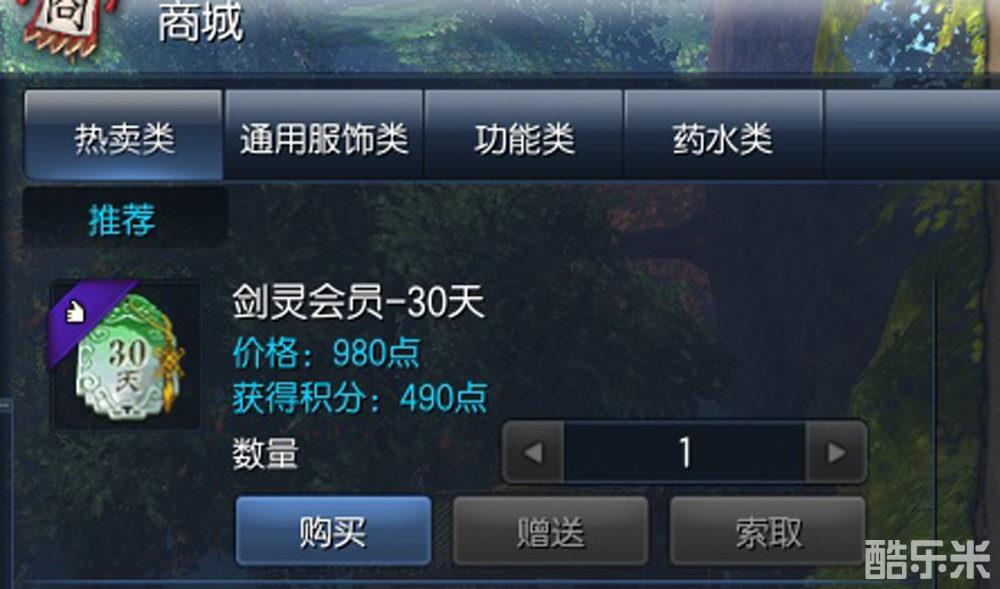Click the 索取 request button
The width and height of the screenshot is (1000, 589).
[x=768, y=531]
